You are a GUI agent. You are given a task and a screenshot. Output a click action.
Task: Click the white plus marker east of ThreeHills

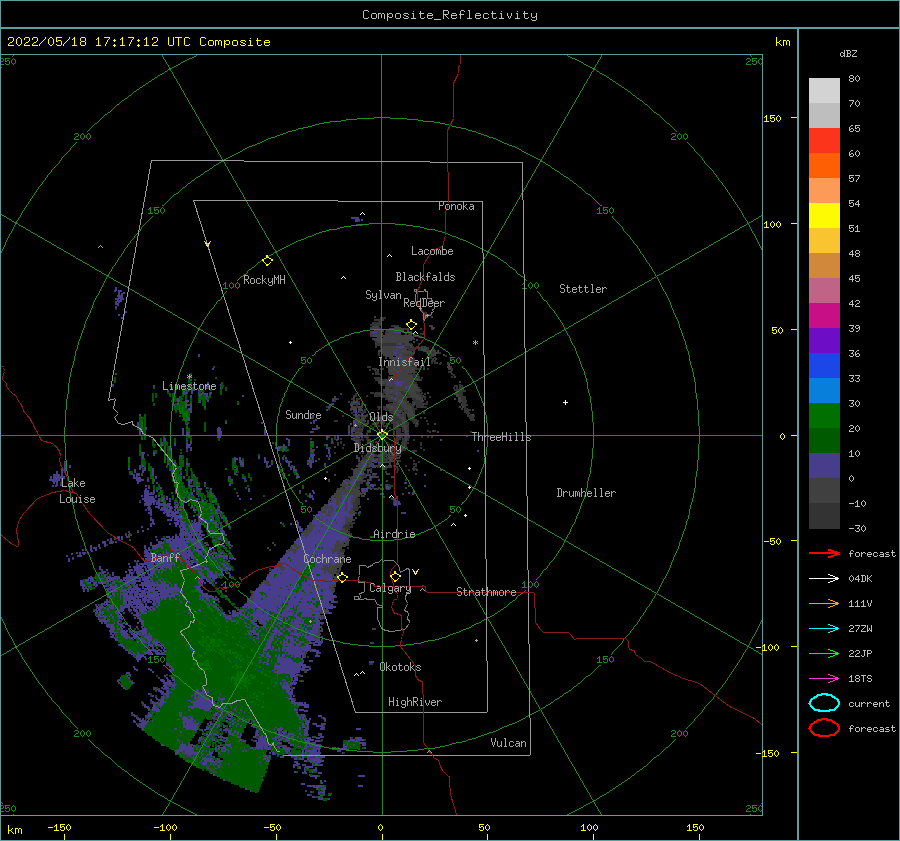565,402
